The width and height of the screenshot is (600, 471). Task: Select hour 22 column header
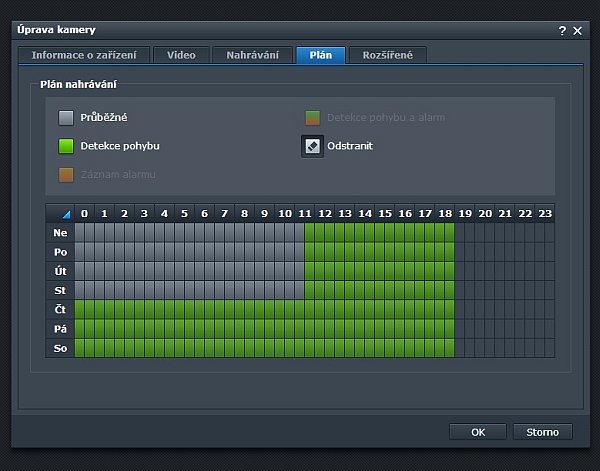click(525, 213)
